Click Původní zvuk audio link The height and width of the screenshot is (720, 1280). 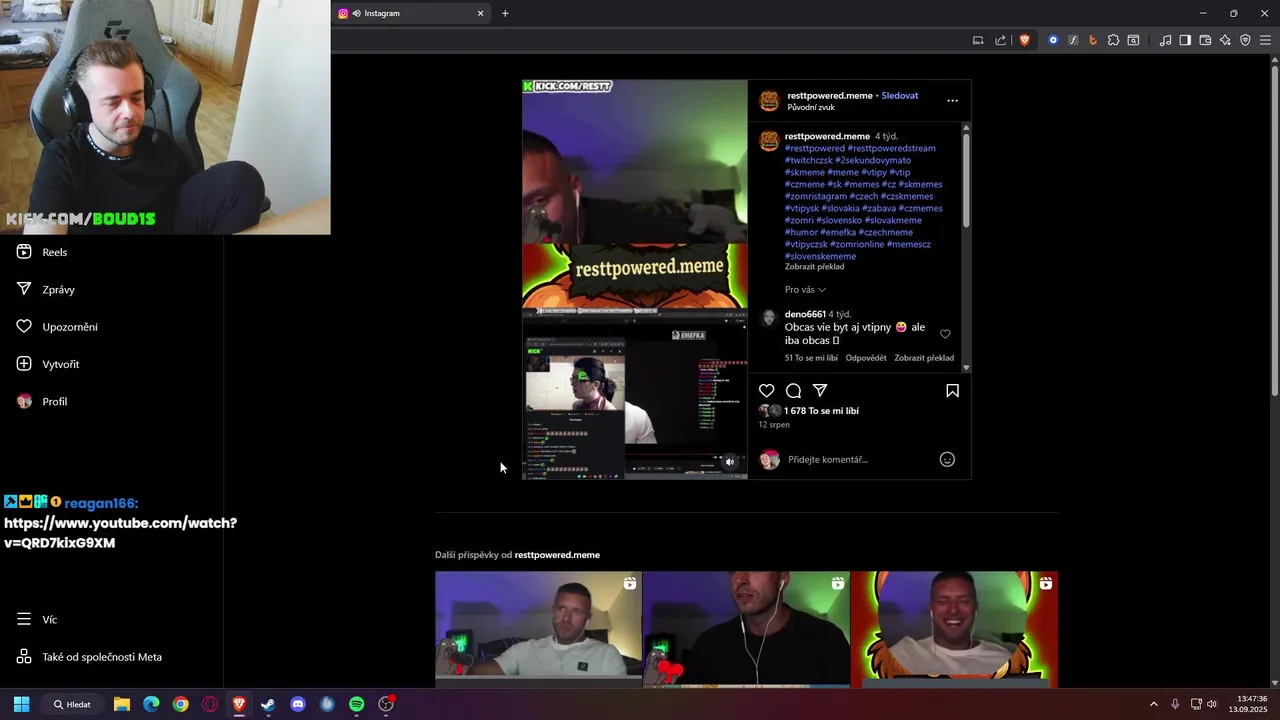point(811,107)
